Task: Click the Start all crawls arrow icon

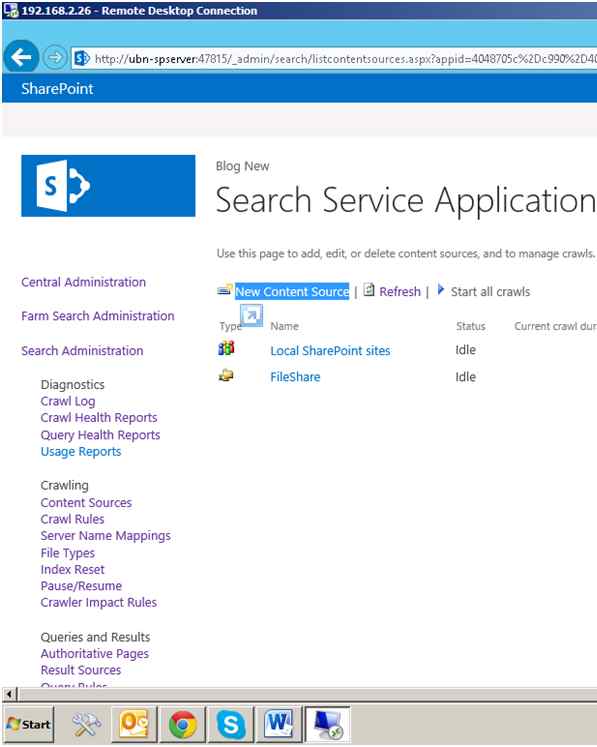Action: tap(441, 290)
